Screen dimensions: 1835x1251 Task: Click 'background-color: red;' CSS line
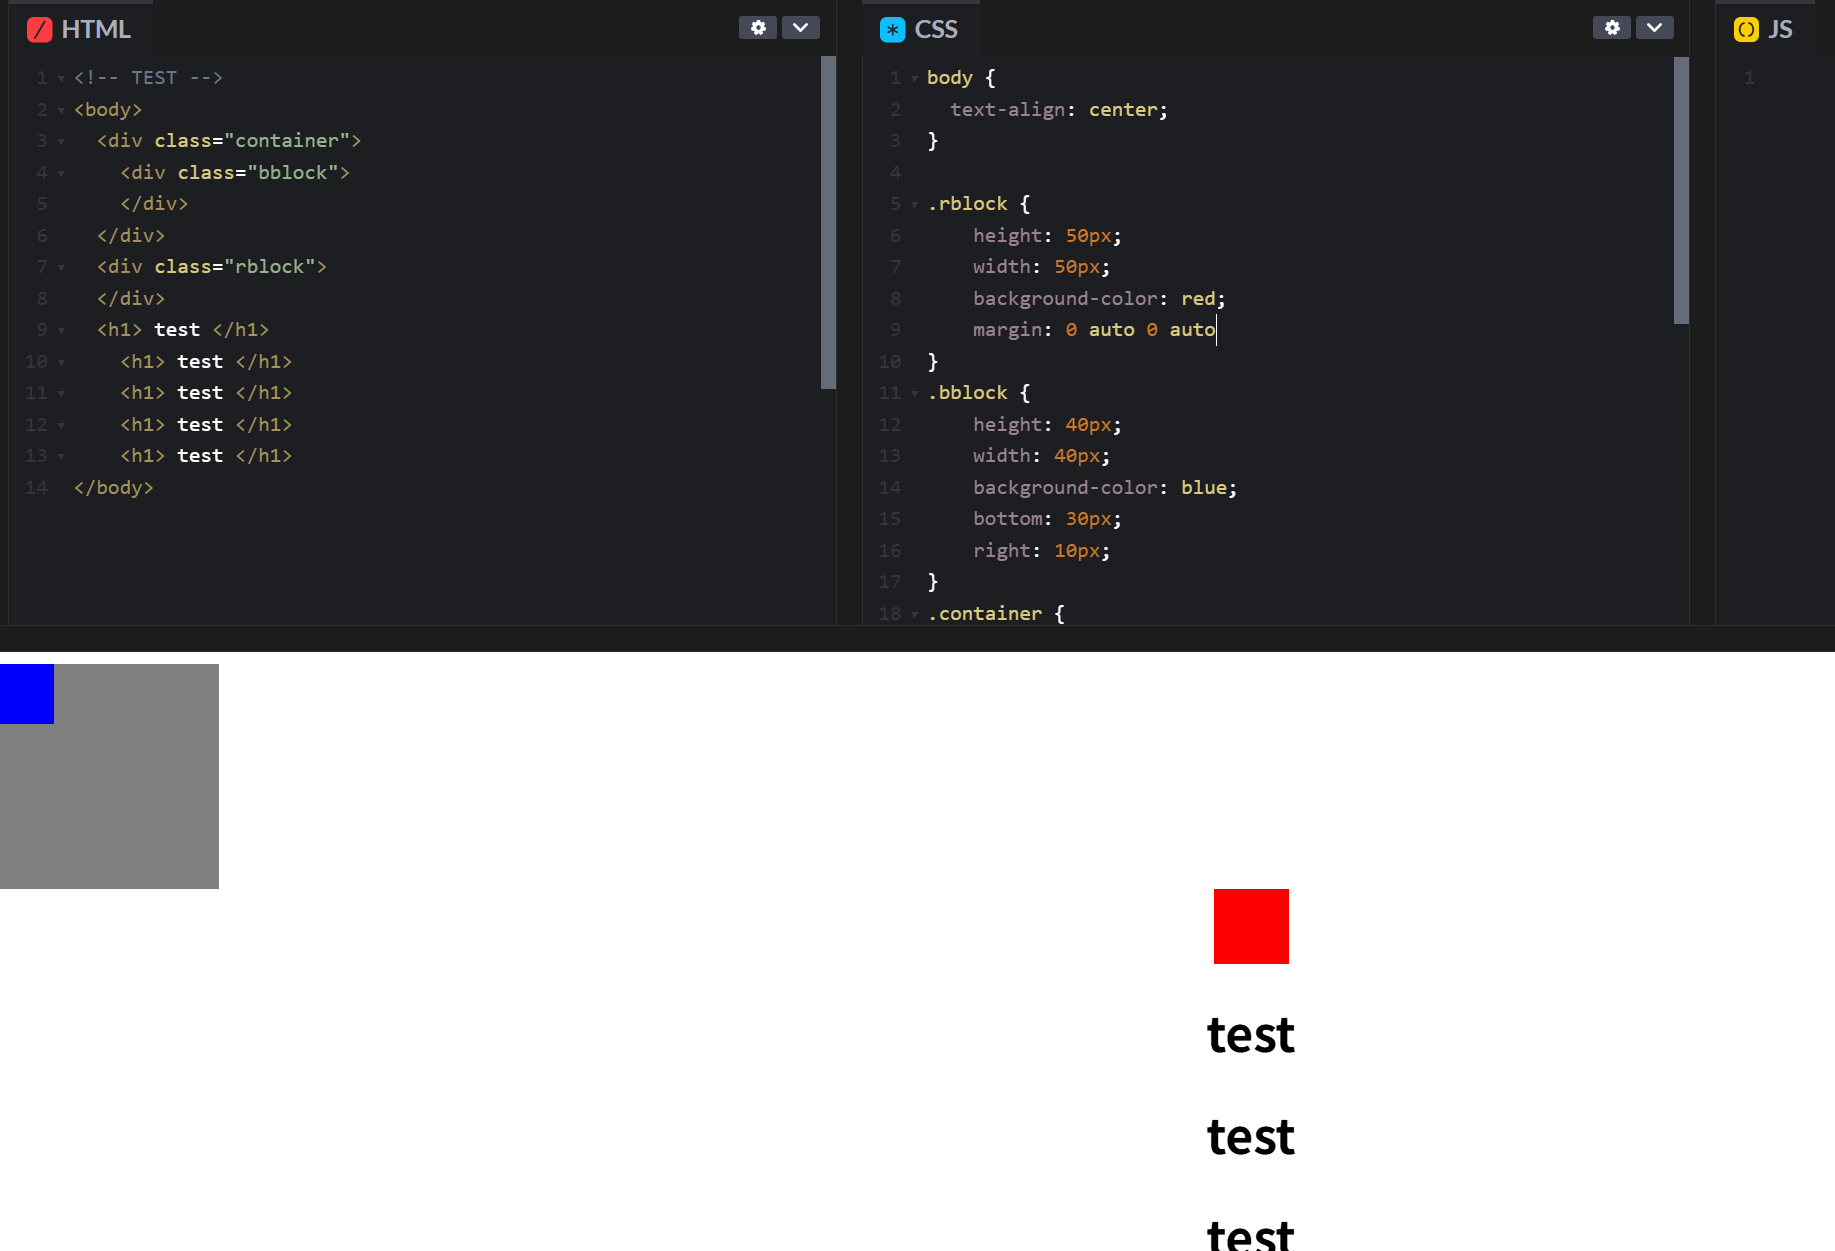pos(1099,299)
